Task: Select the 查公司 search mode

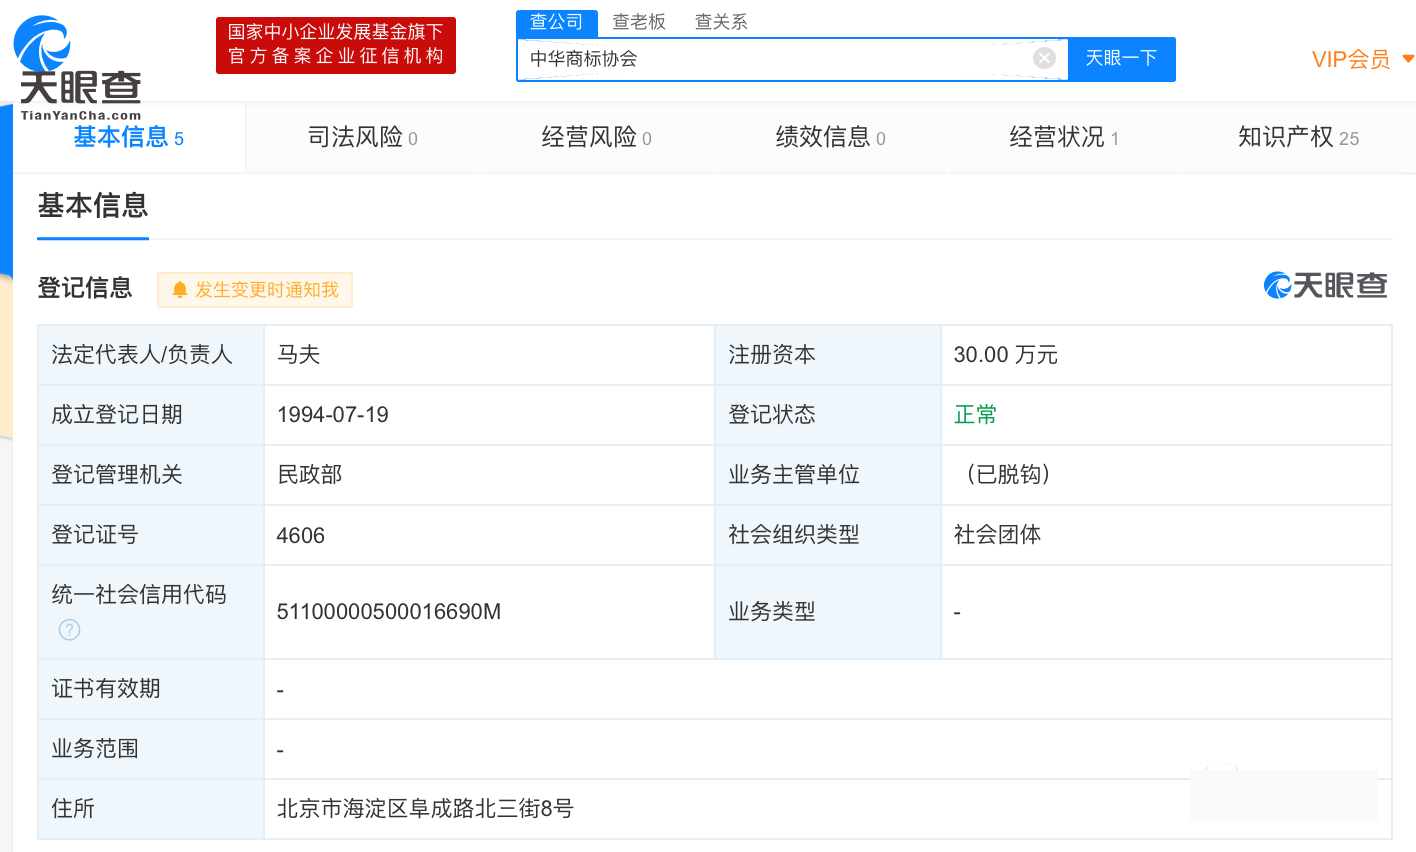Action: (556, 21)
